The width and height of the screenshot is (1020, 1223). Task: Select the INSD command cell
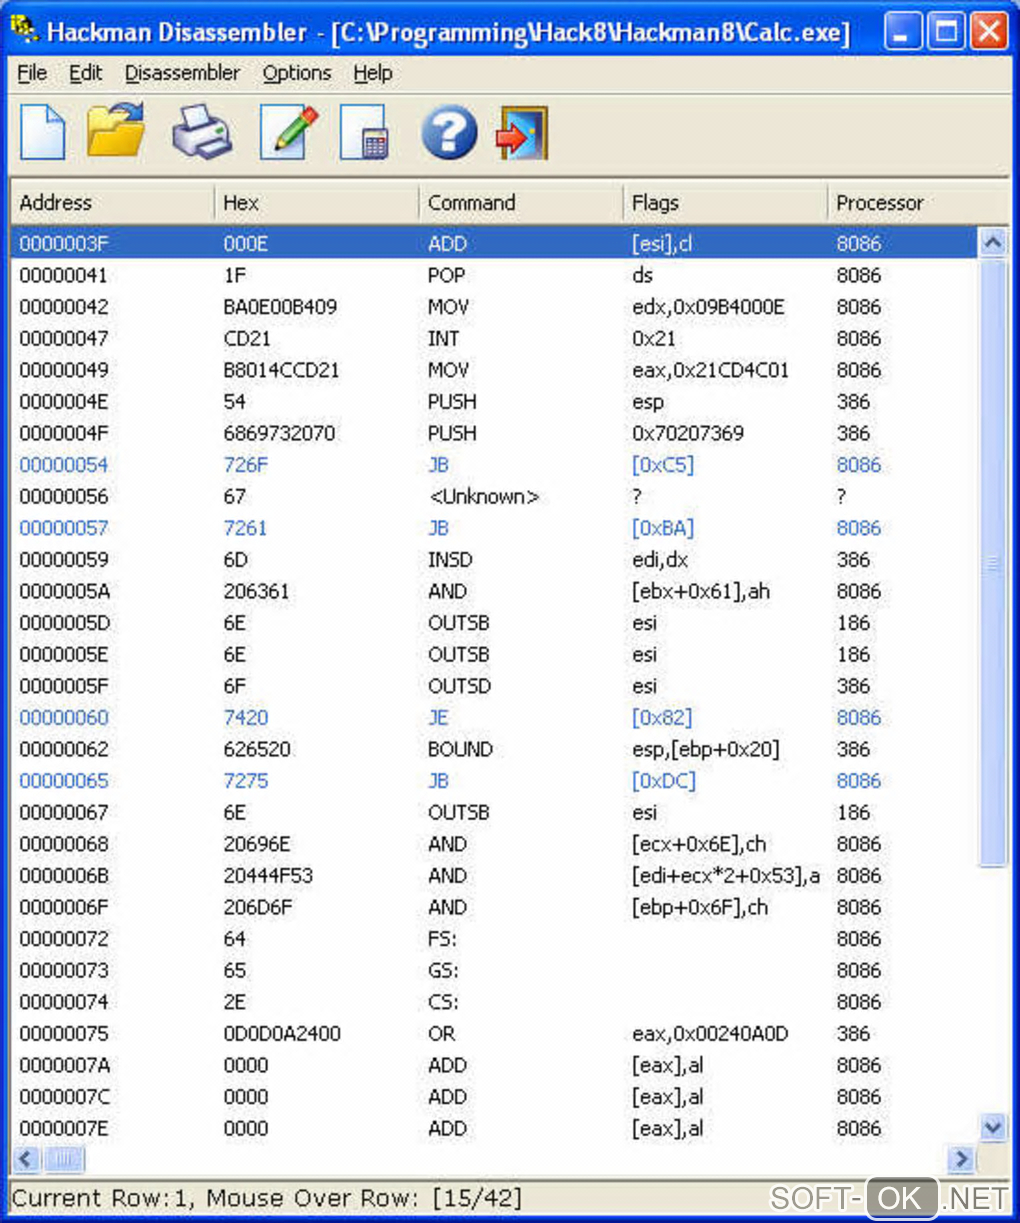pyautogui.click(x=450, y=560)
